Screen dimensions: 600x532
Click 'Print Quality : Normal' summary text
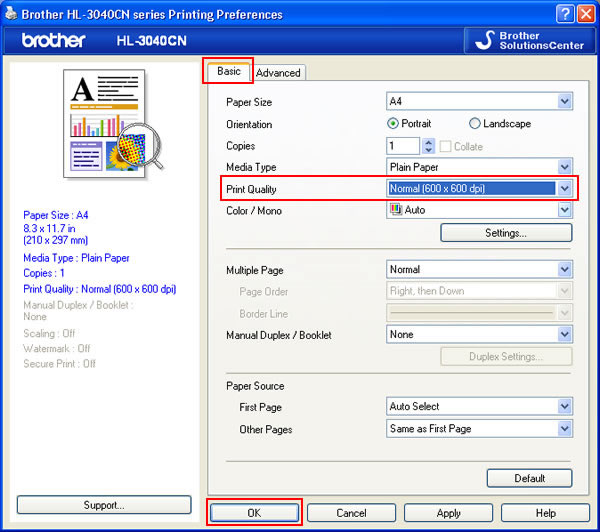click(99, 289)
